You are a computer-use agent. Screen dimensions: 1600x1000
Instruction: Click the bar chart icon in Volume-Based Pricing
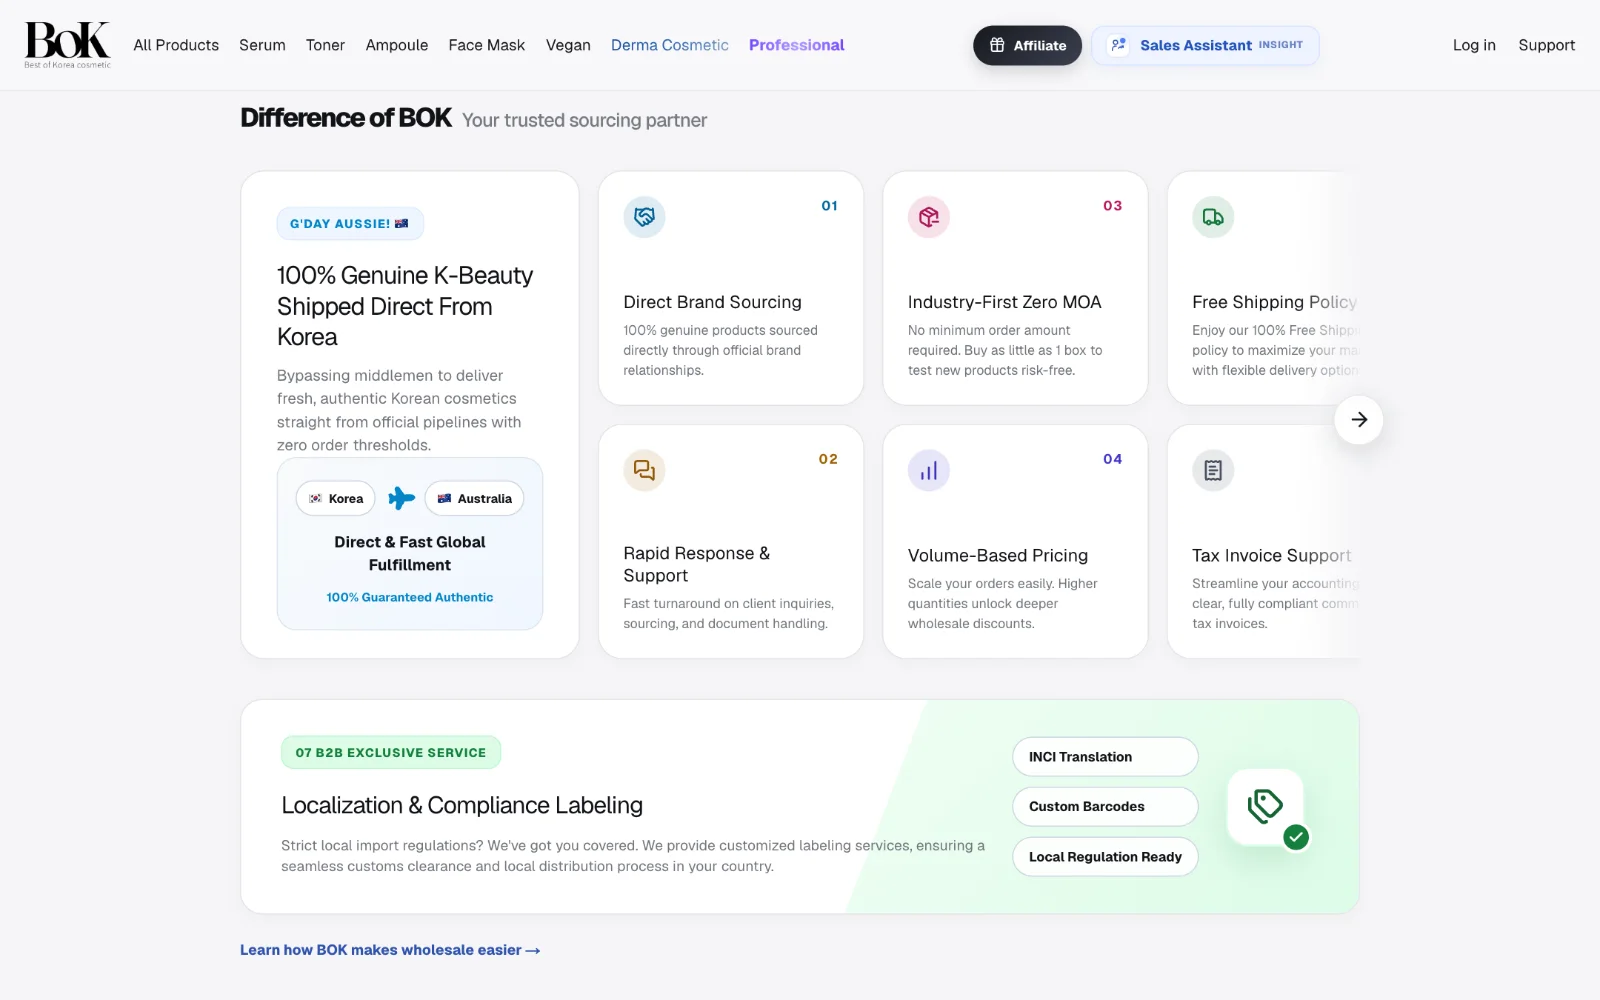(929, 470)
